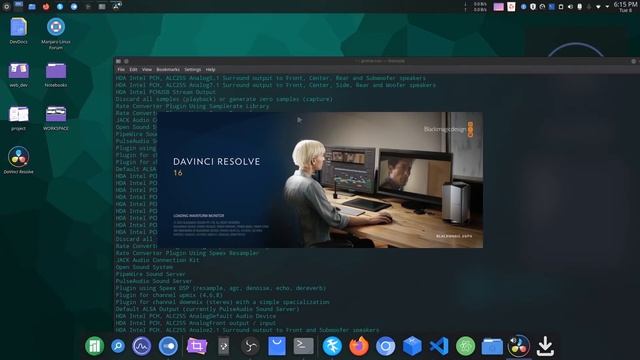Open the dark gray rectangular app icon in the dock
The image size is (640, 360).
click(x=224, y=346)
